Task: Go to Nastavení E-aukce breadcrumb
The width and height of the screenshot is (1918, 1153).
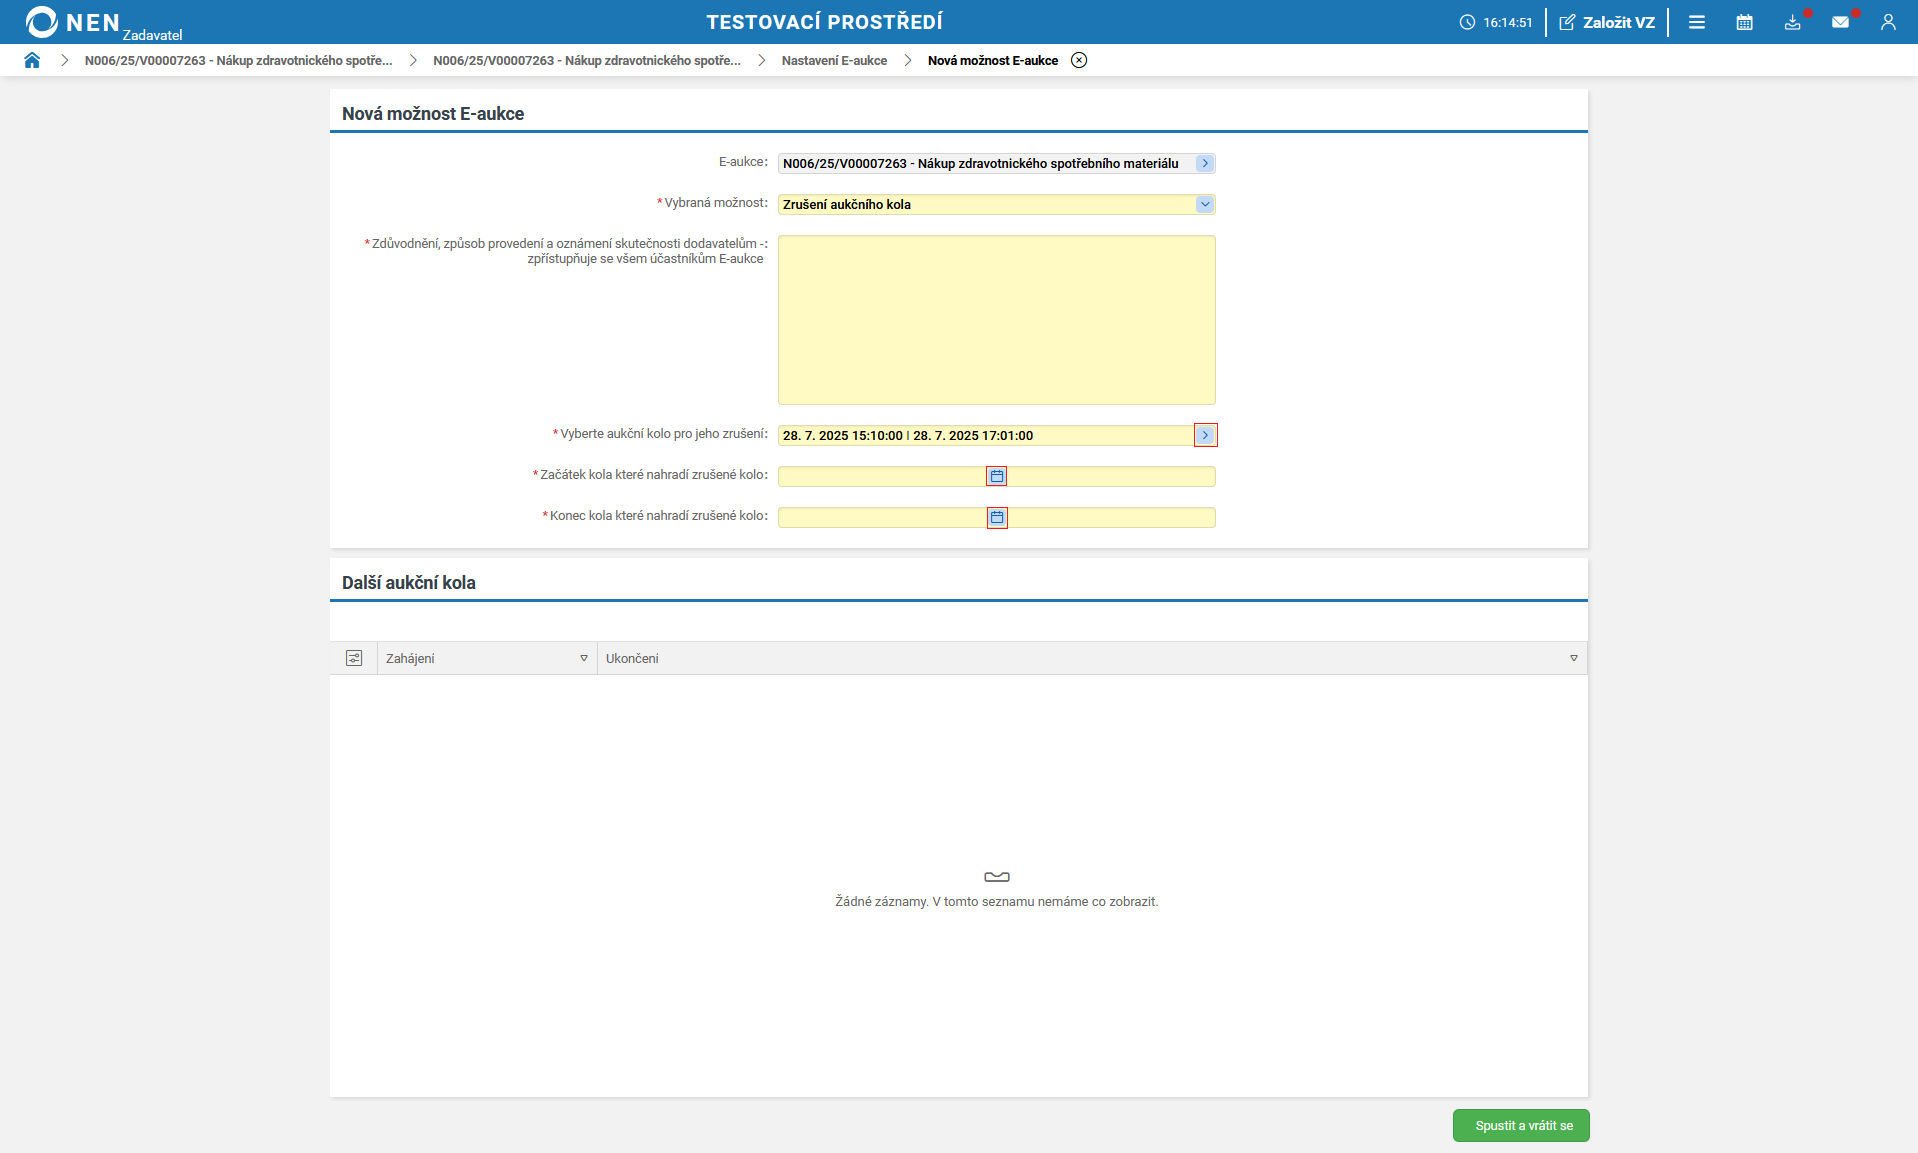Action: coord(834,60)
